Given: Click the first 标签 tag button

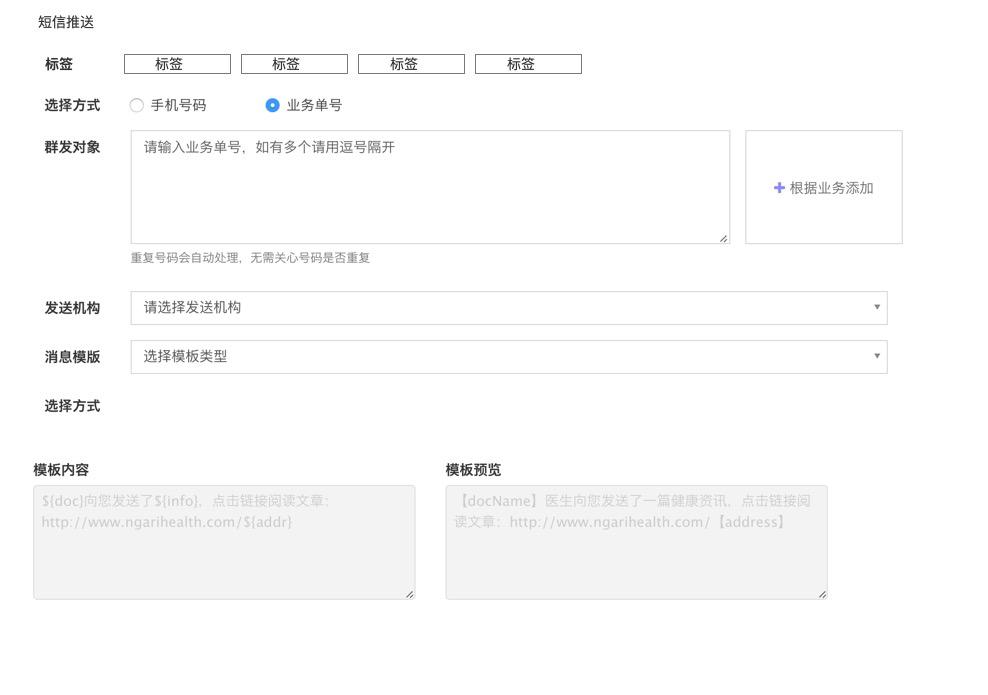Looking at the screenshot, I should coord(177,64).
